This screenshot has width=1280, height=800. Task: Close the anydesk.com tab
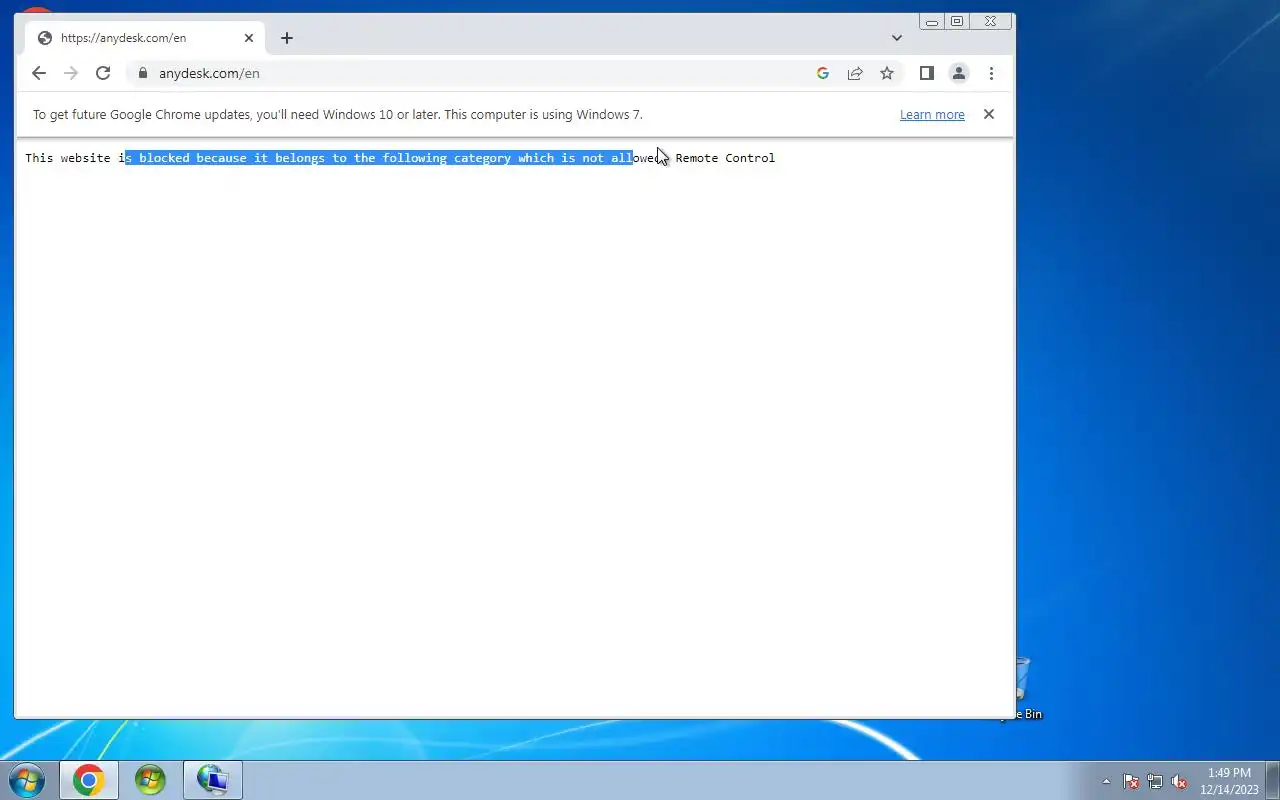249,38
